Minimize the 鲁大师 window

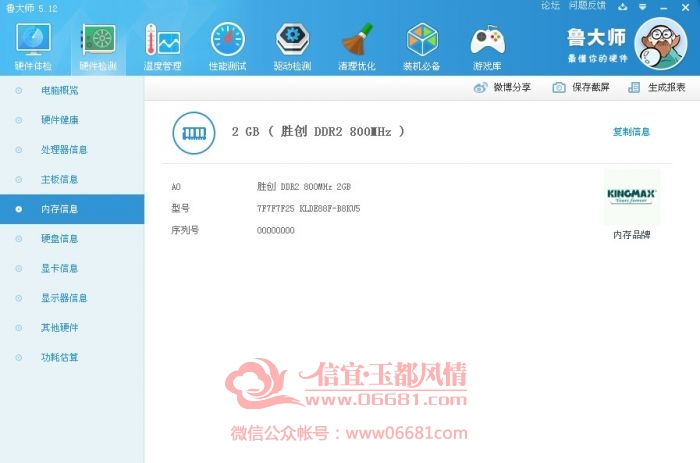click(663, 8)
